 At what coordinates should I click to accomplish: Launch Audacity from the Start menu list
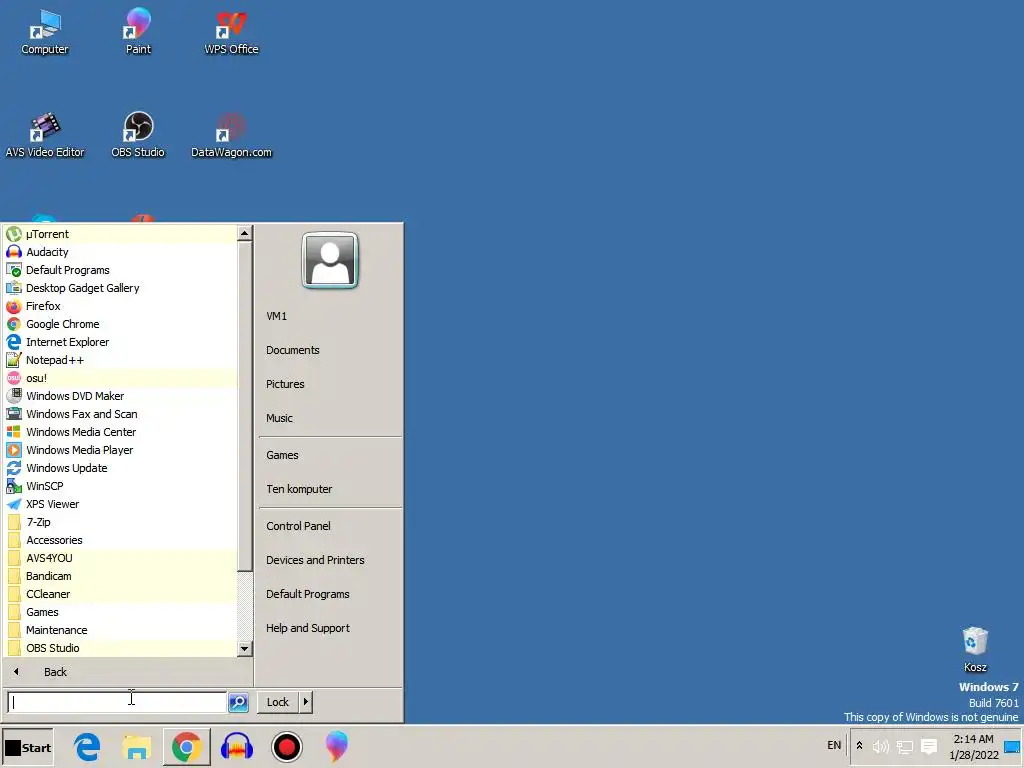tap(121, 252)
